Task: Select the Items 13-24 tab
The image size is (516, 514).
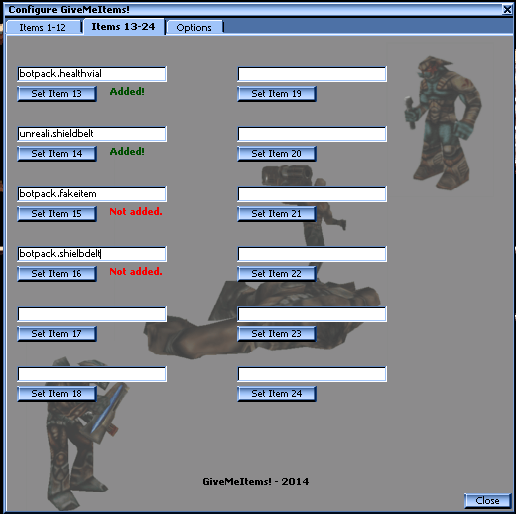Action: (124, 27)
